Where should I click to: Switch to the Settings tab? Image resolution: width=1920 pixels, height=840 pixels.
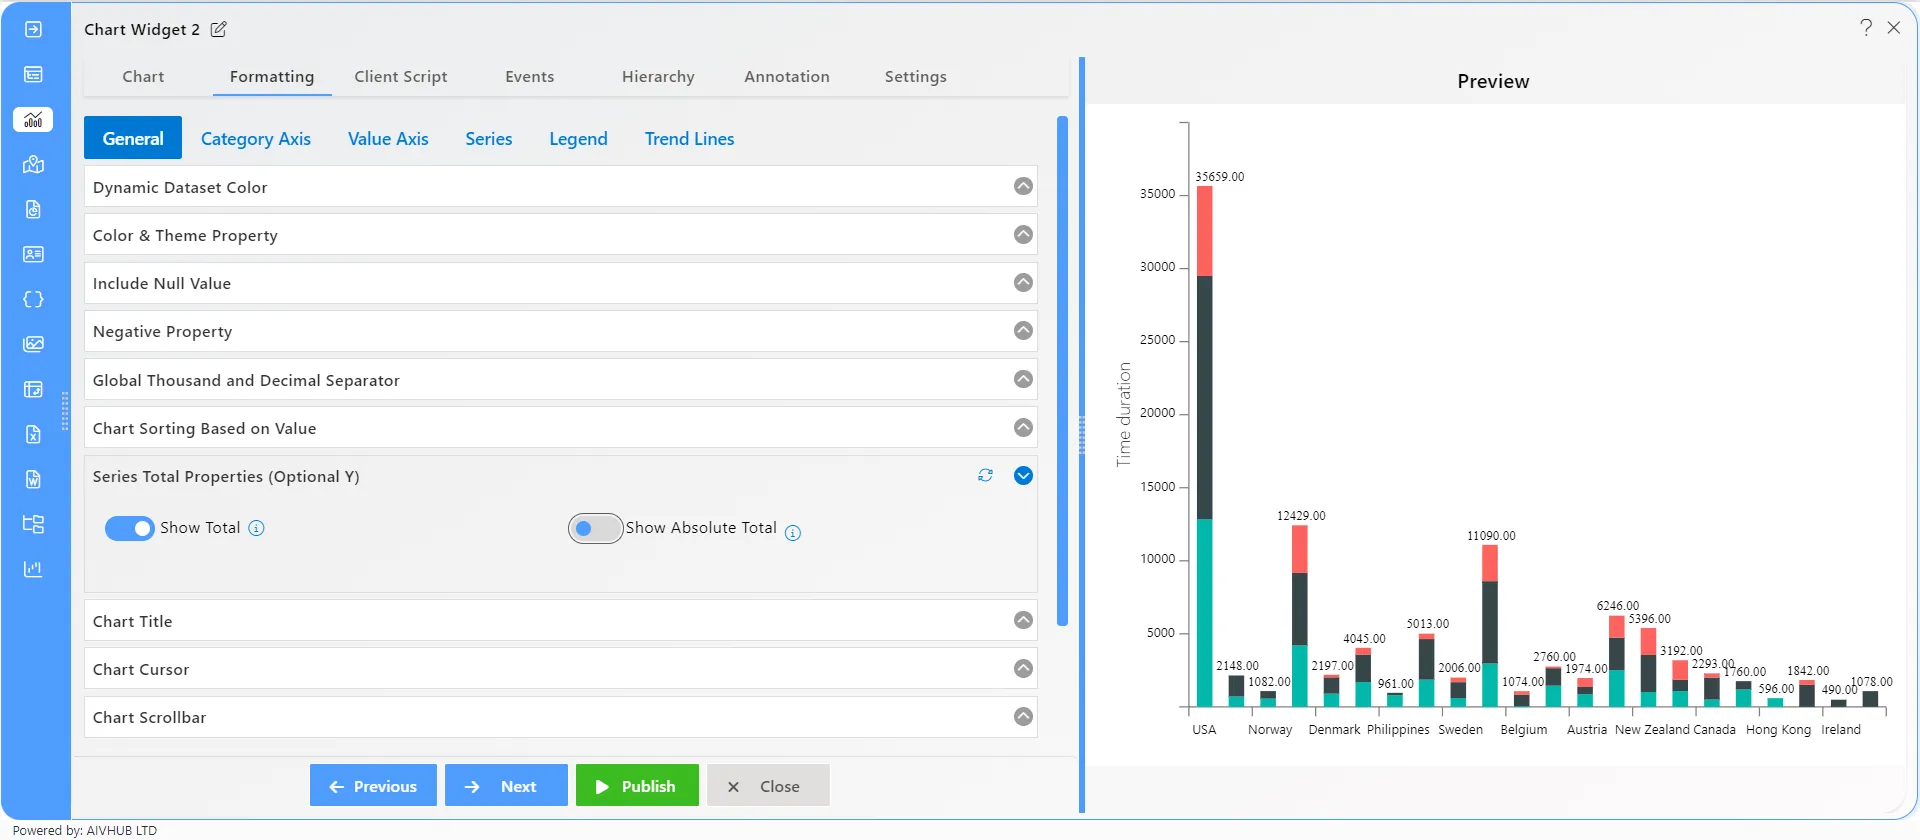[916, 76]
